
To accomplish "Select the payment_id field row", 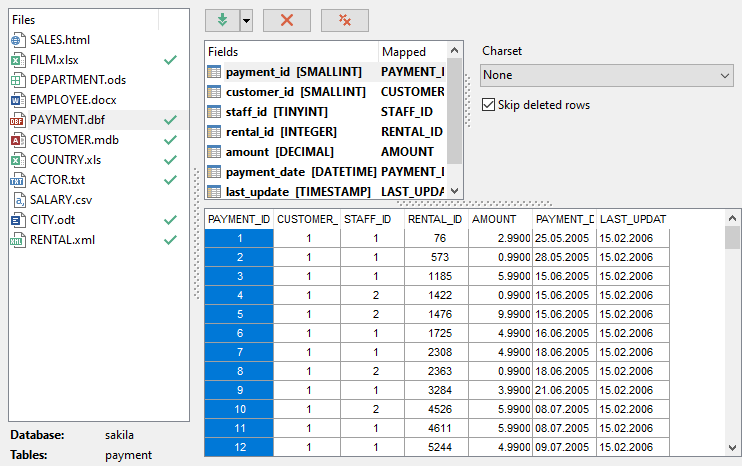I will [290, 72].
